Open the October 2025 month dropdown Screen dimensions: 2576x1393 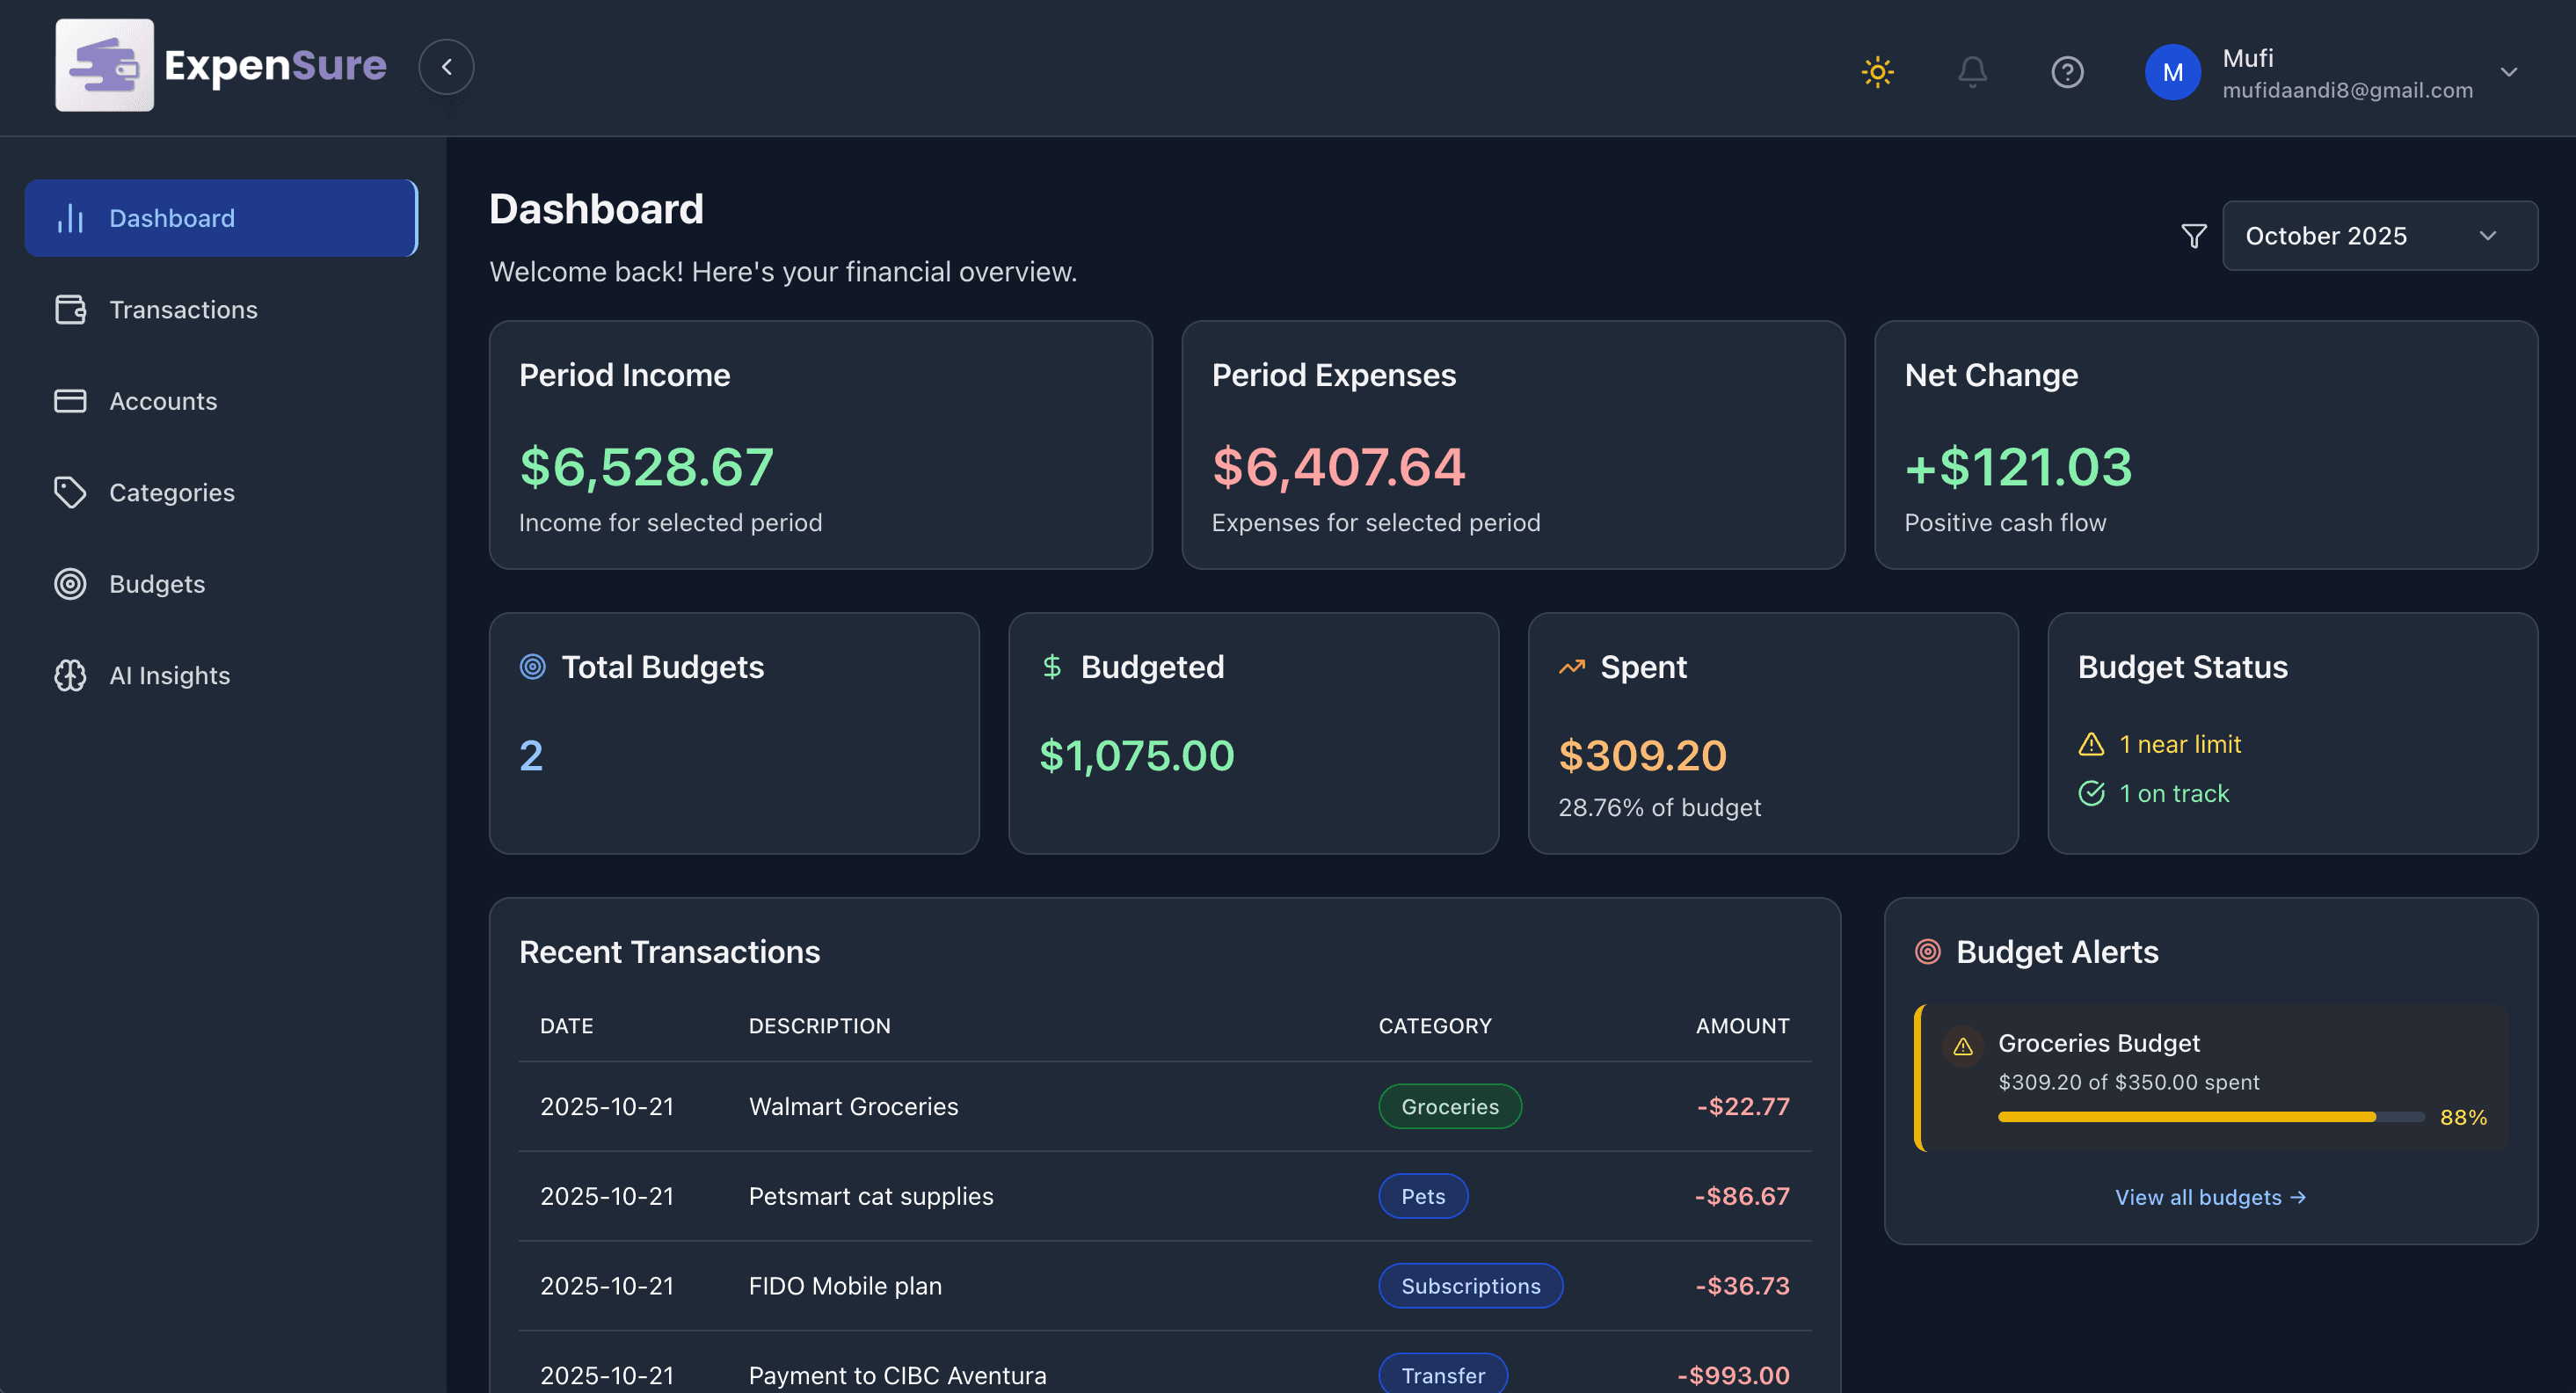click(2379, 235)
